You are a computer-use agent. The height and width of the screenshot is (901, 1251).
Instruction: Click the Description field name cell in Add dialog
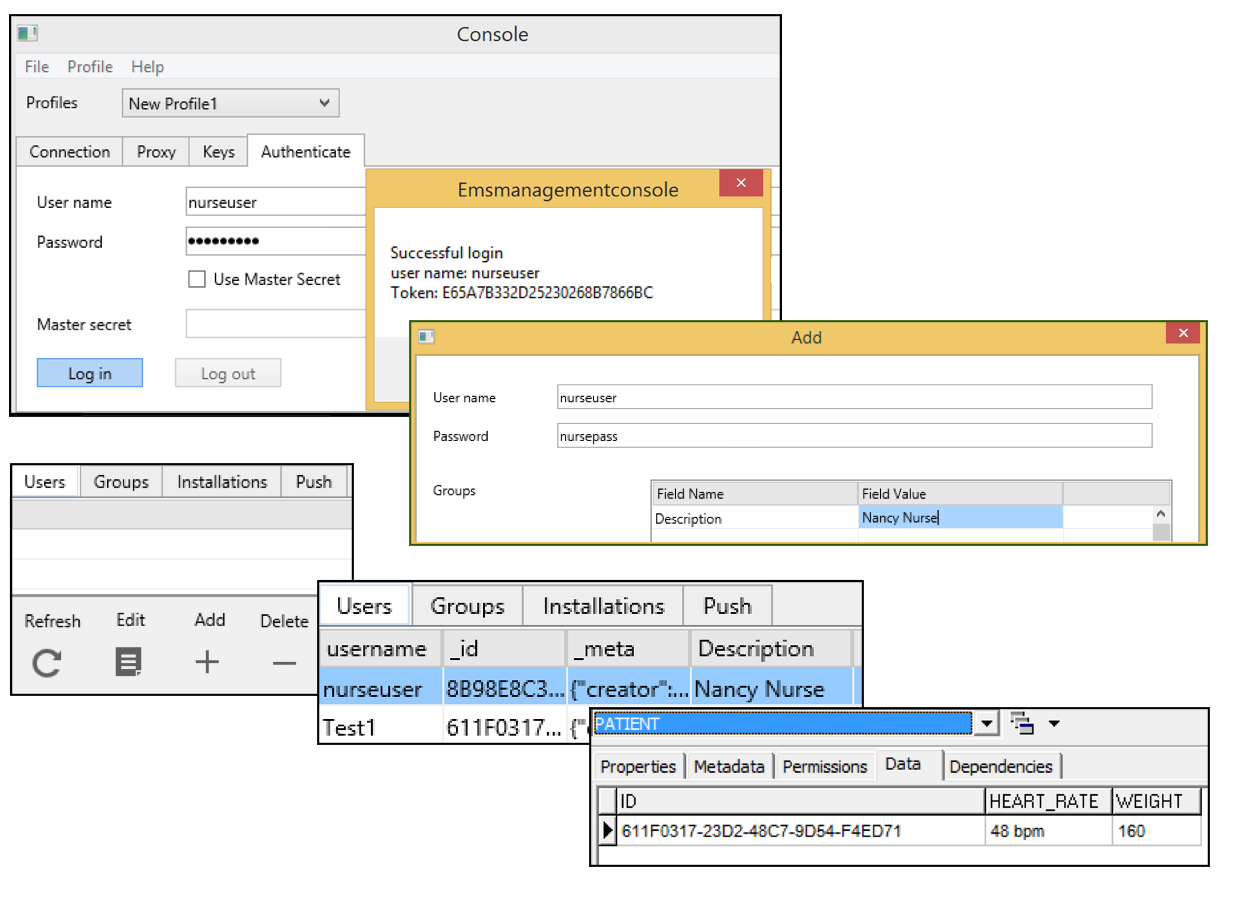click(755, 518)
